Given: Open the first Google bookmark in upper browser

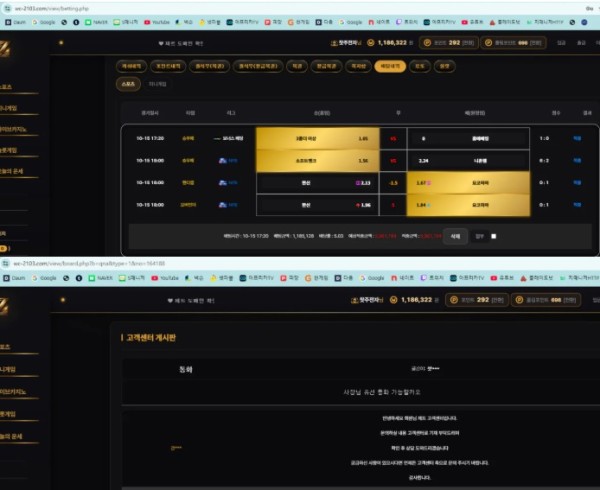Looking at the screenshot, I should click(44, 22).
